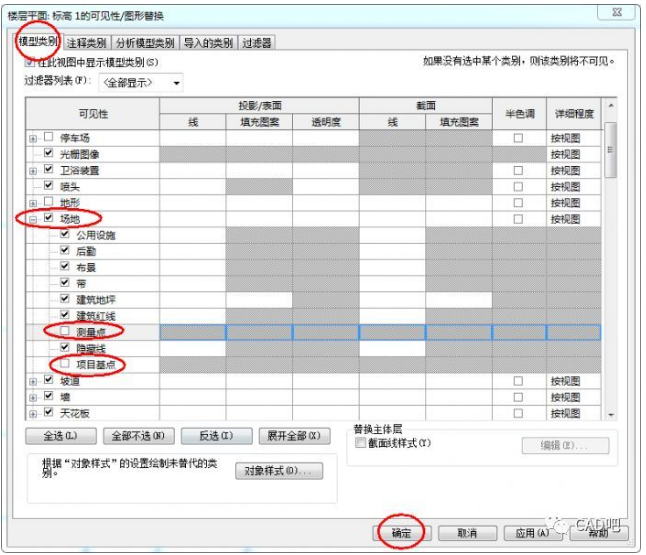
Task: Switch to the 模型类别 tab
Action: coord(37,41)
